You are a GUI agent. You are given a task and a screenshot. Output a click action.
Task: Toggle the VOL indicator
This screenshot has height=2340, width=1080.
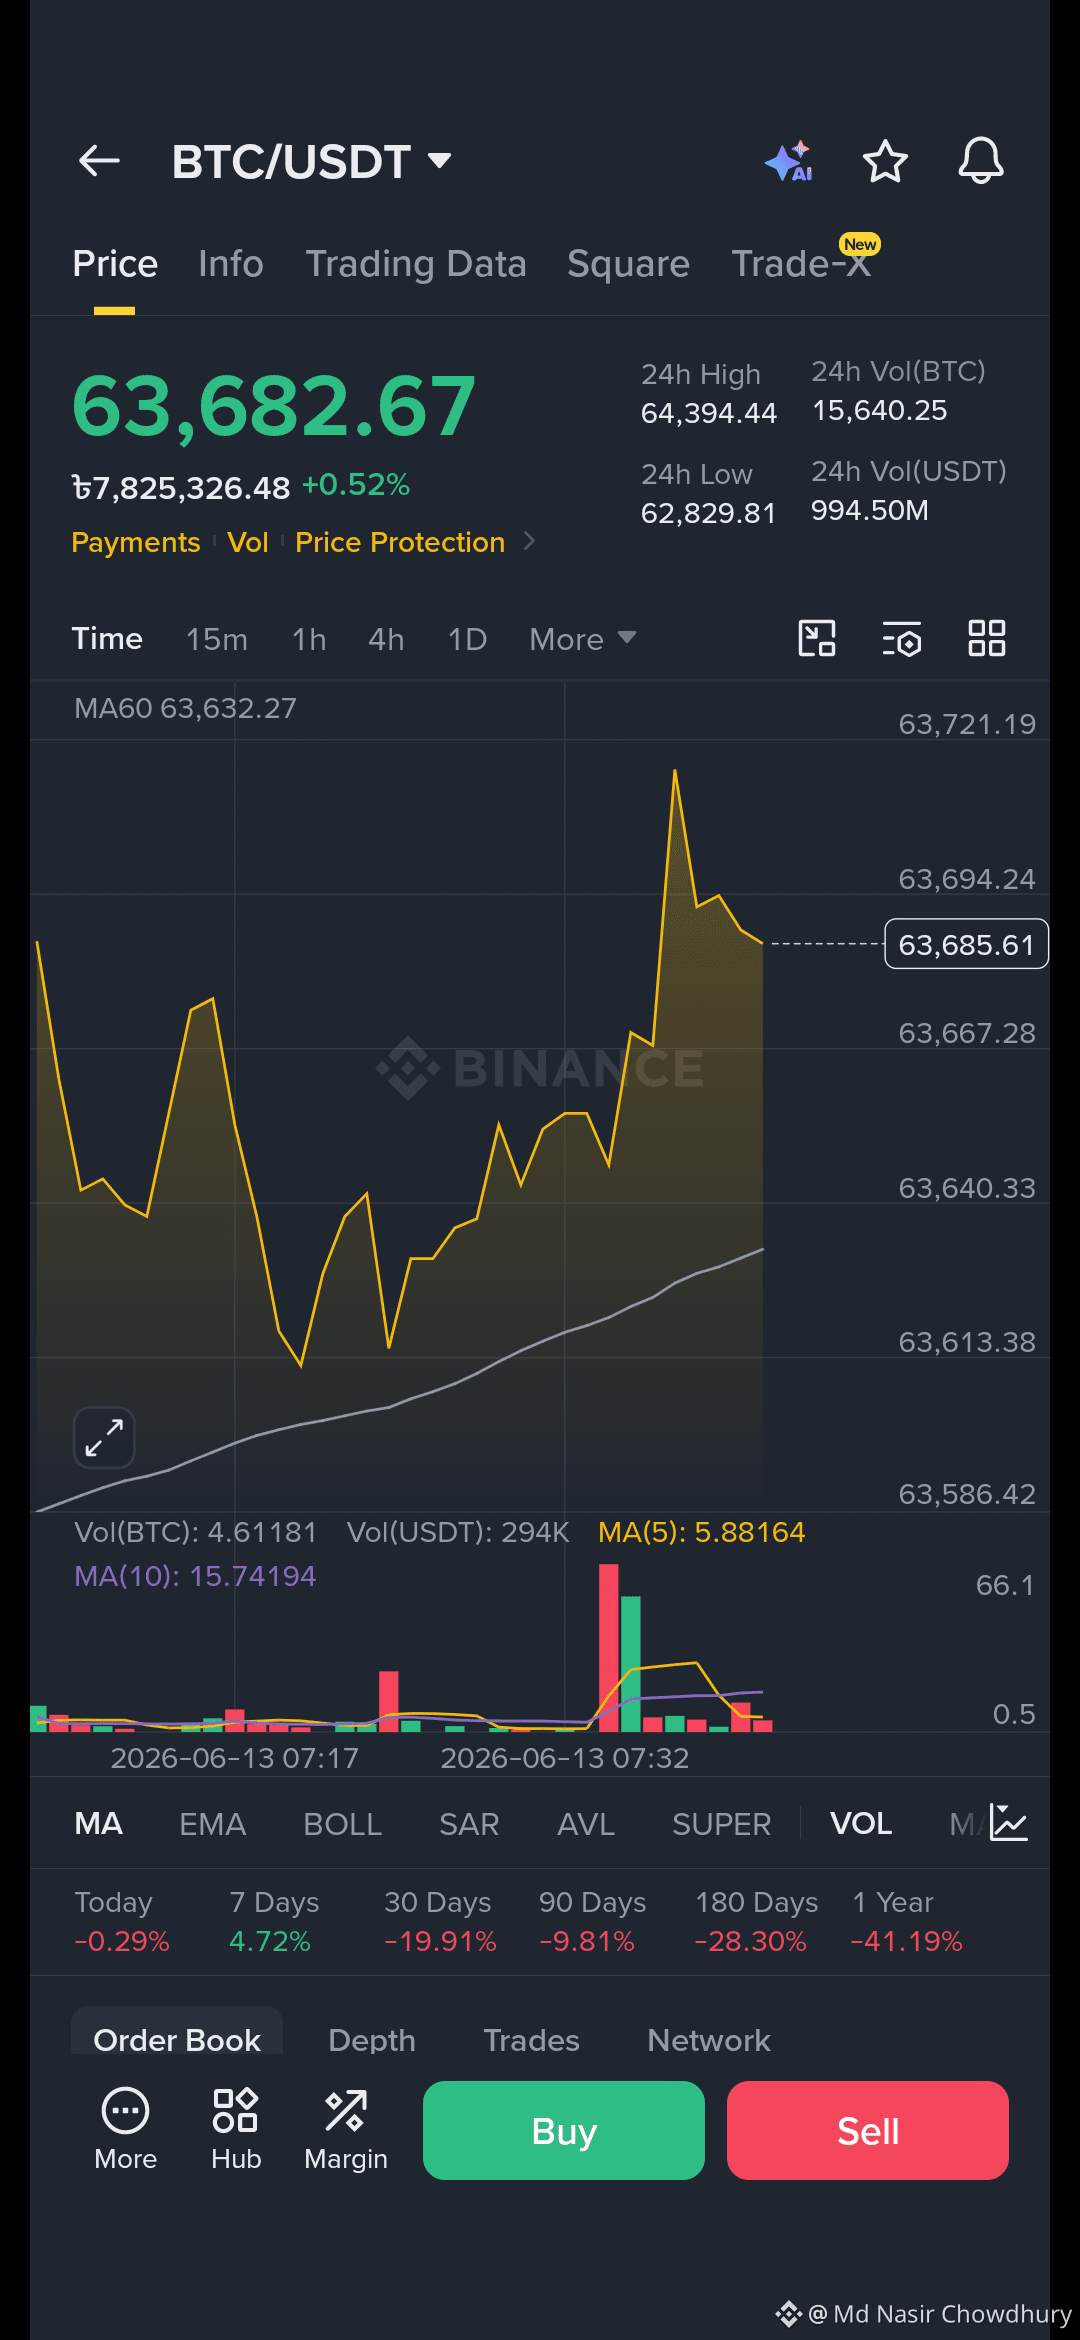(861, 1823)
